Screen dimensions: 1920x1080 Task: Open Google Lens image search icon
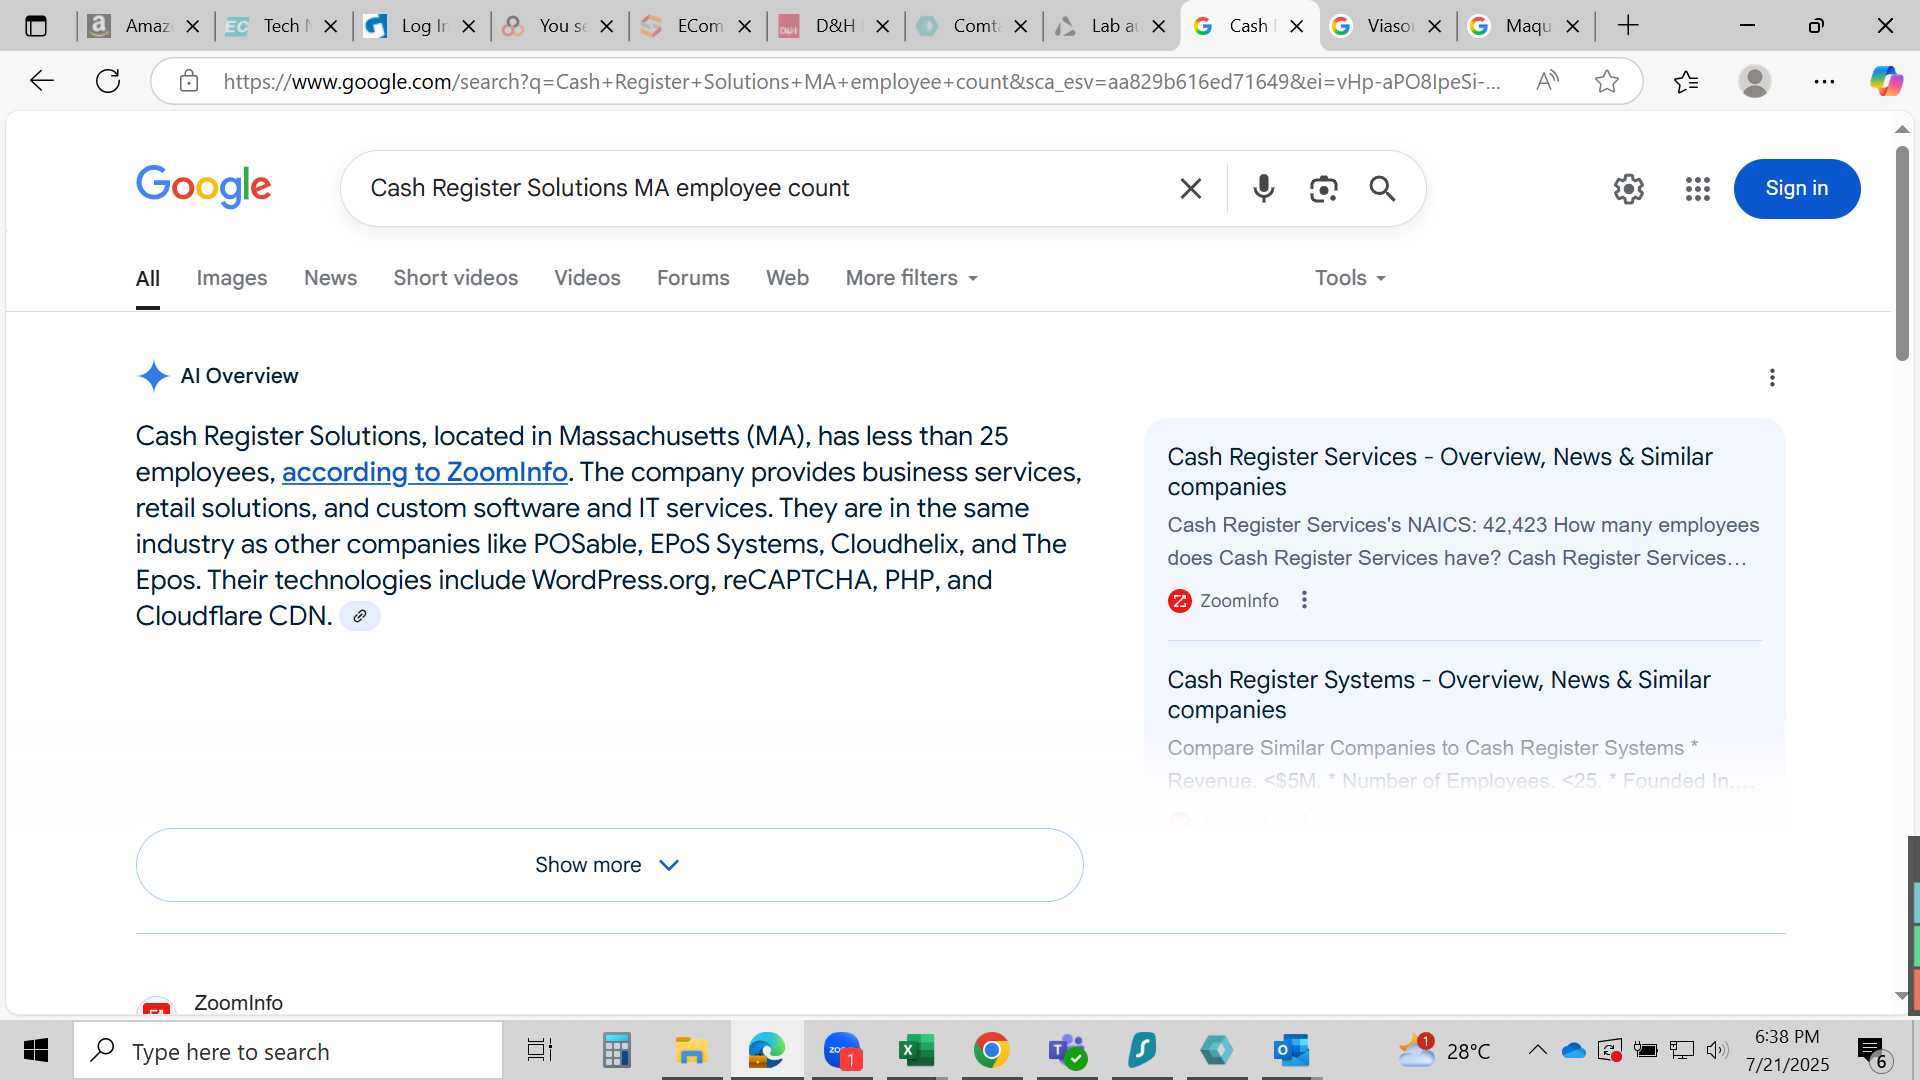click(1323, 188)
